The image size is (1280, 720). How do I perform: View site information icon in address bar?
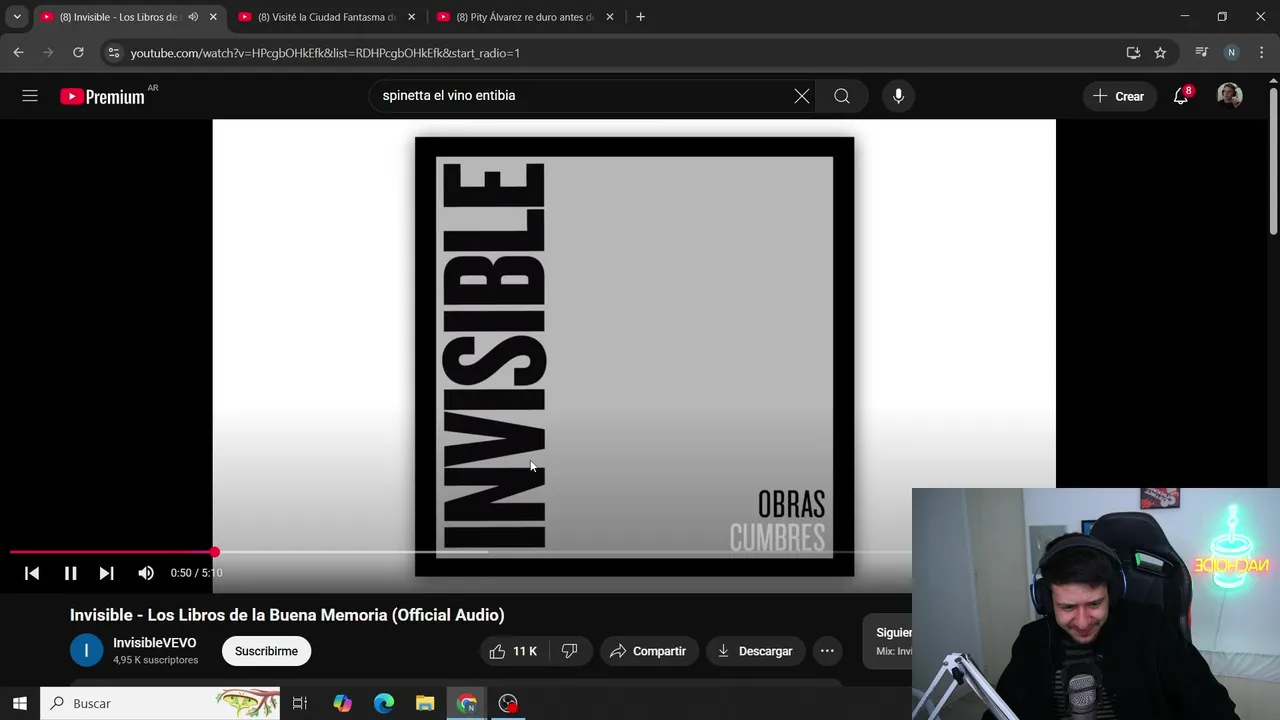click(x=113, y=53)
